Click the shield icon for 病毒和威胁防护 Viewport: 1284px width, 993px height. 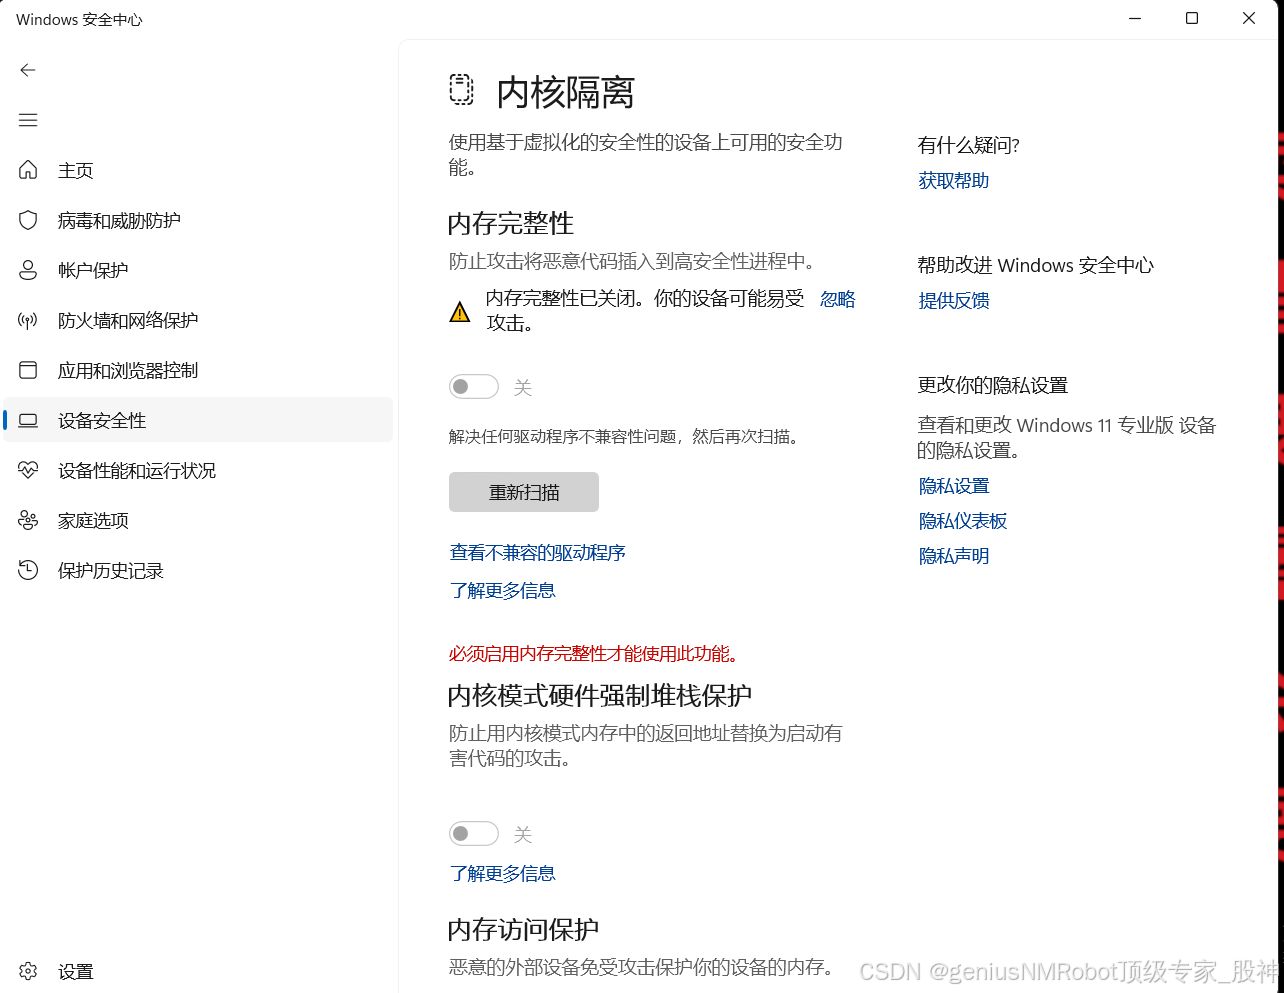[28, 220]
